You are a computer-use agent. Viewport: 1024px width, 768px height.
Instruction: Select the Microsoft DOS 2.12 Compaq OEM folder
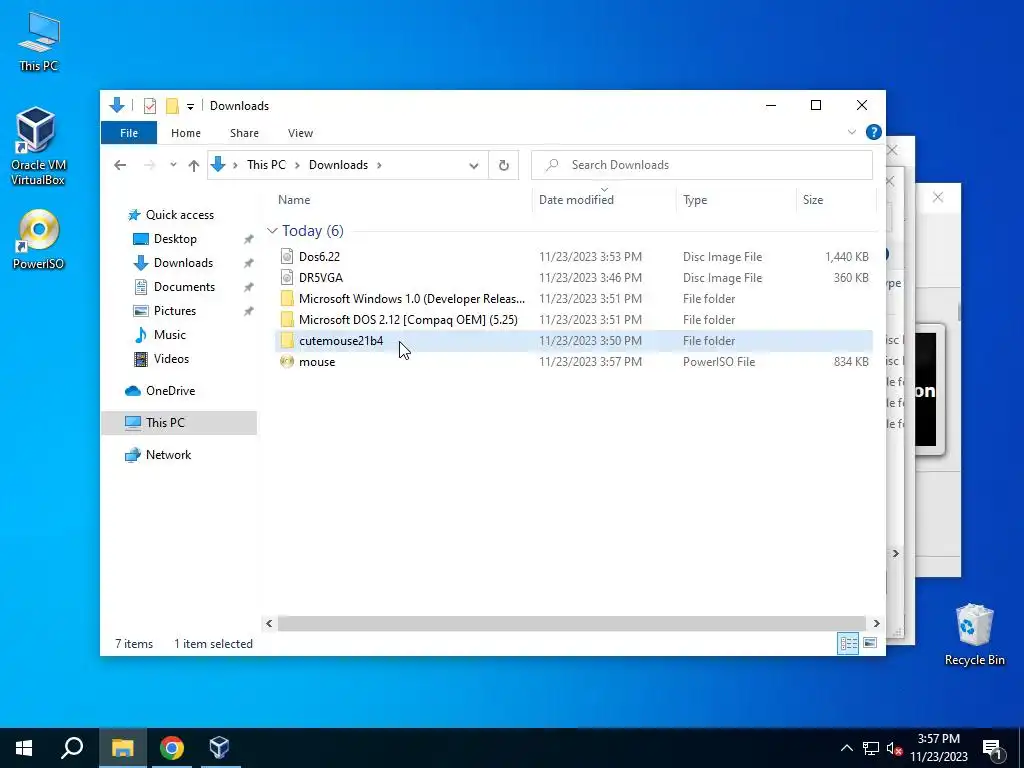(573, 319)
